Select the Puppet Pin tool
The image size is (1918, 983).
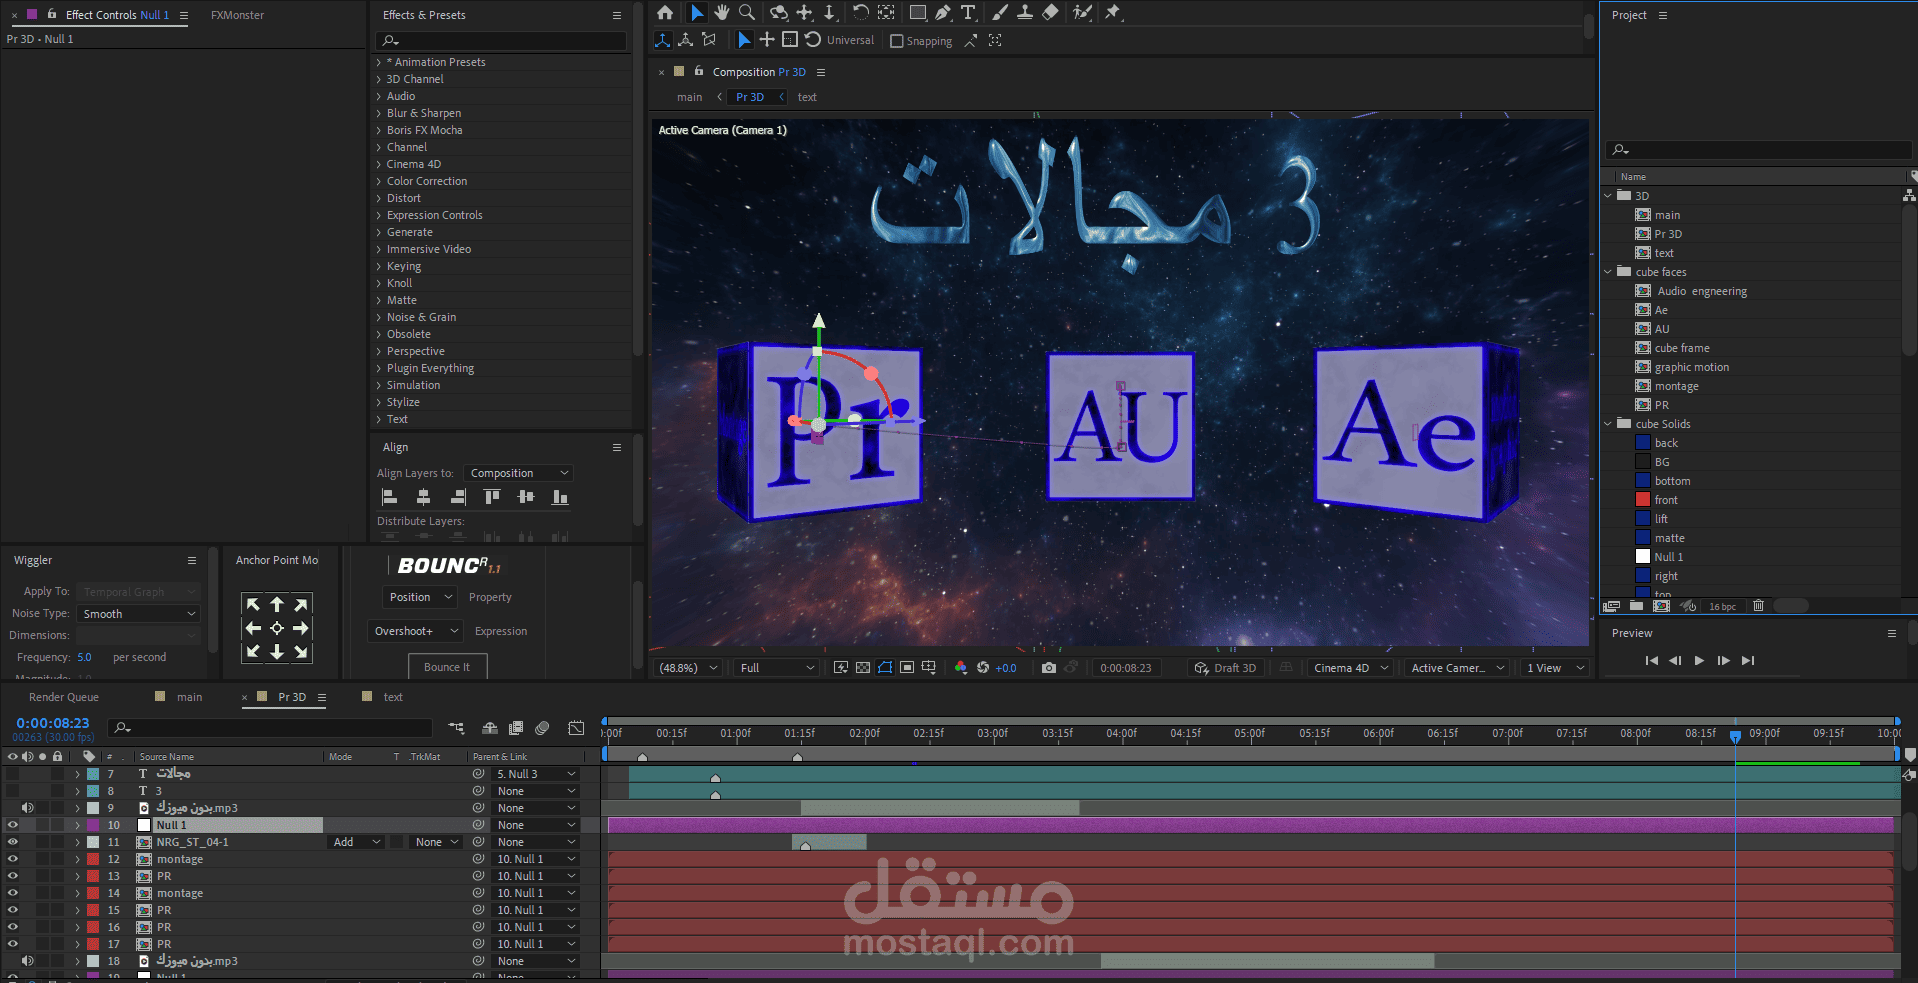pyautogui.click(x=1112, y=13)
